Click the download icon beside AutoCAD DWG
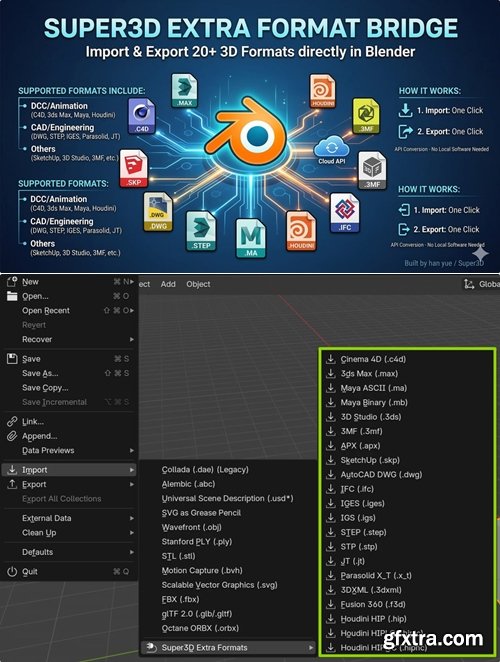500x662 pixels. click(330, 474)
